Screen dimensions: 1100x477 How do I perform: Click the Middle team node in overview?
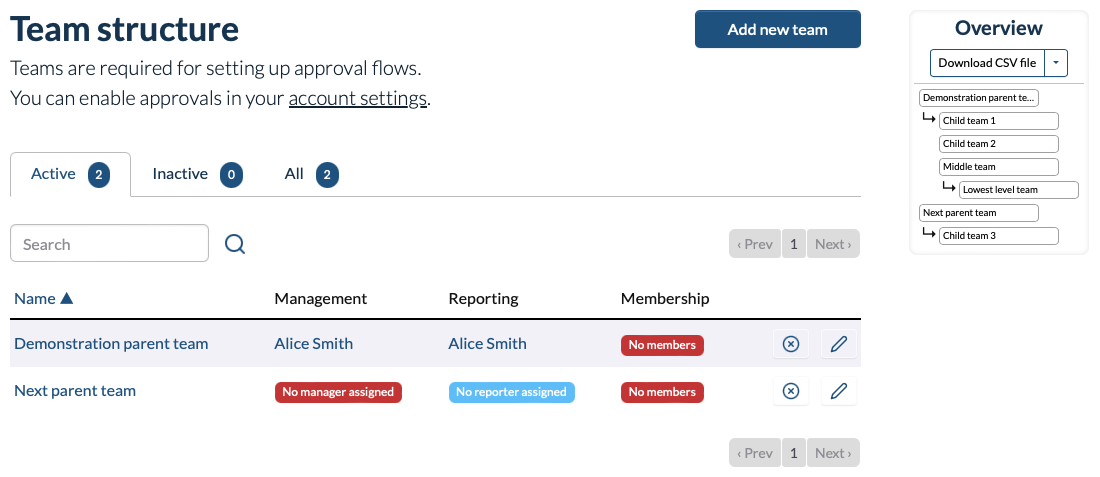click(998, 167)
